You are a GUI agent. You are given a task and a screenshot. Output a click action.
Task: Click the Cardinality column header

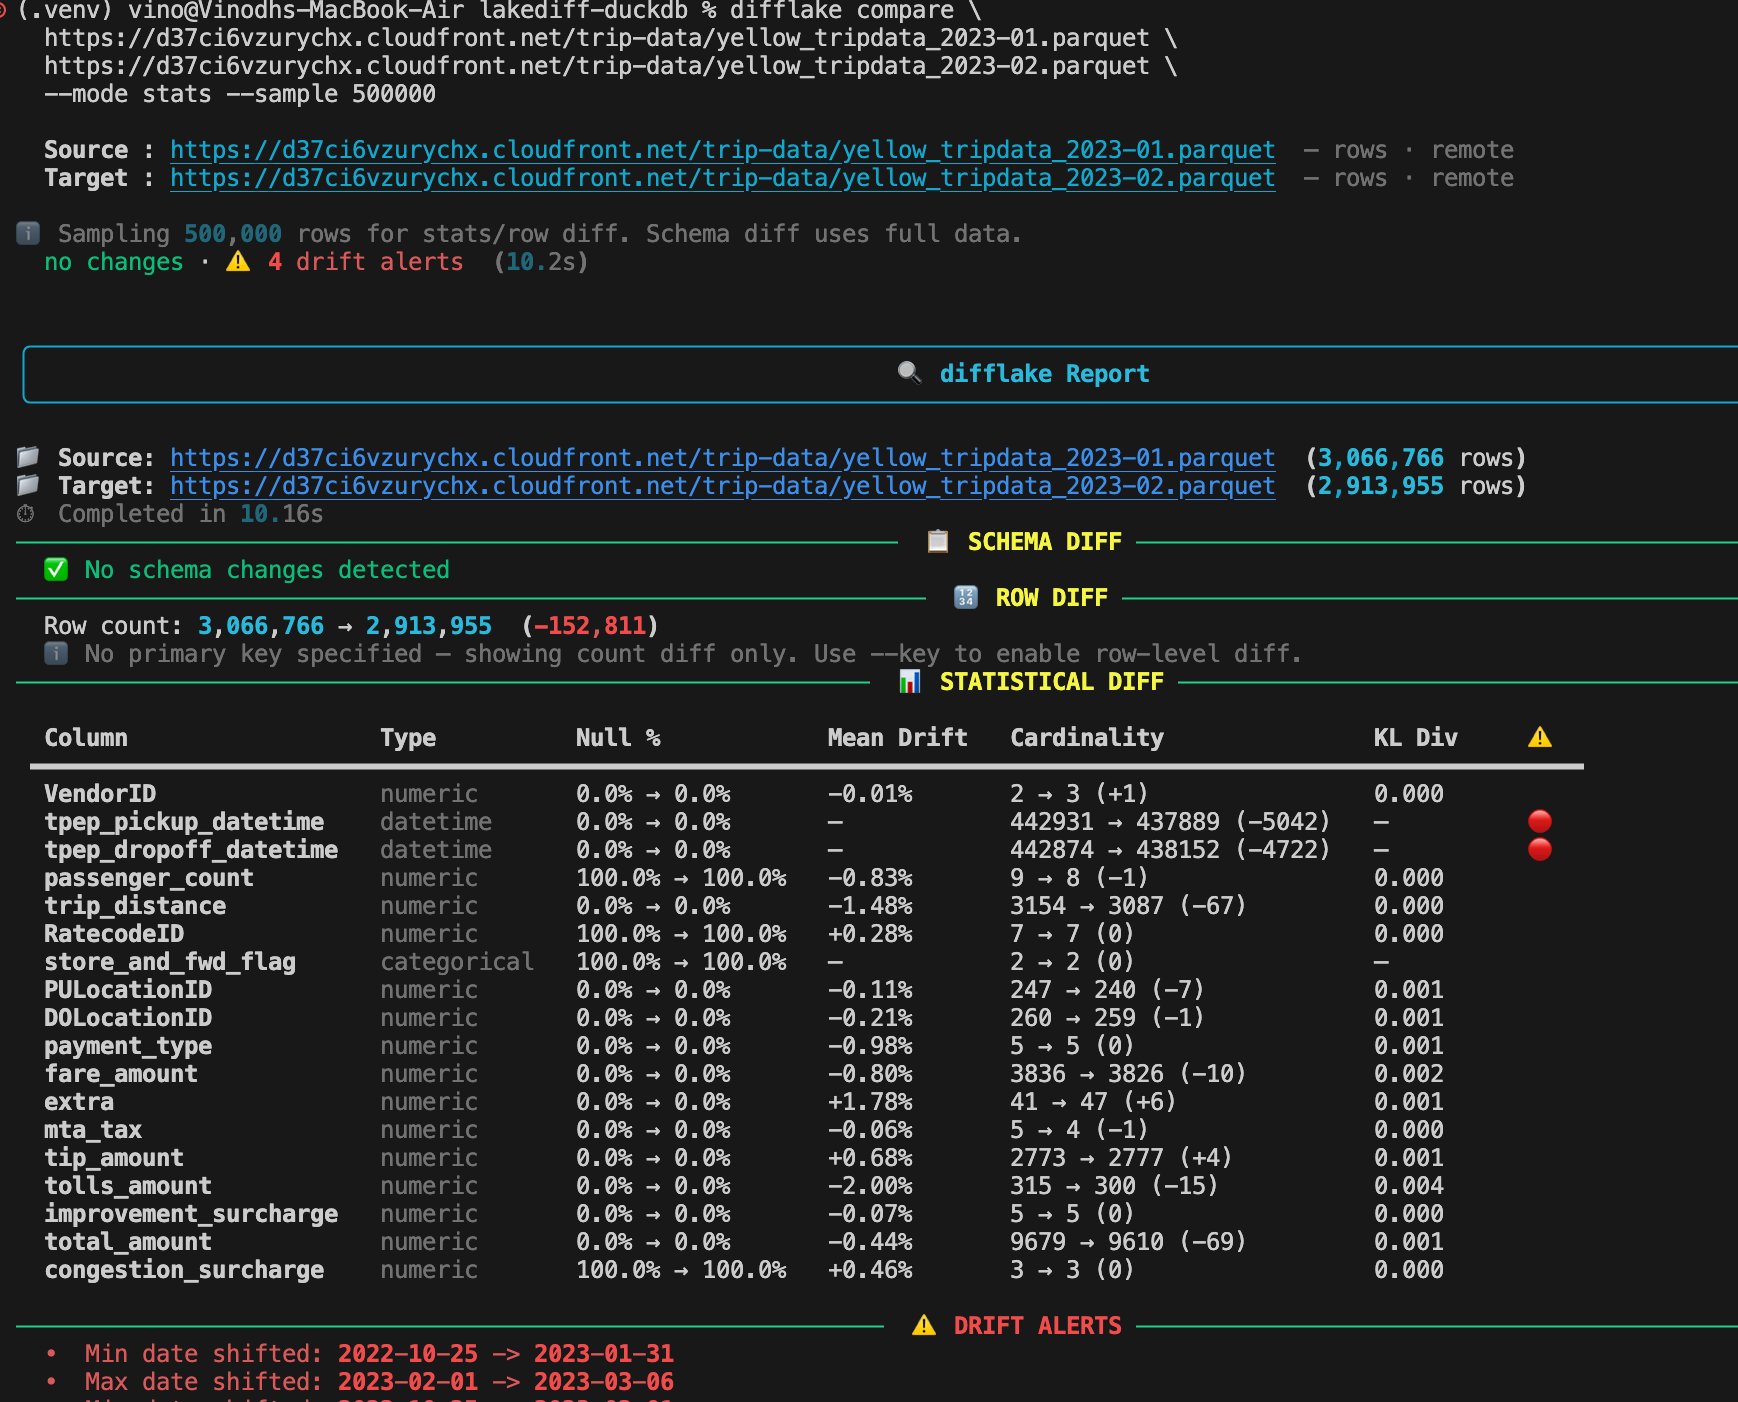(1087, 737)
